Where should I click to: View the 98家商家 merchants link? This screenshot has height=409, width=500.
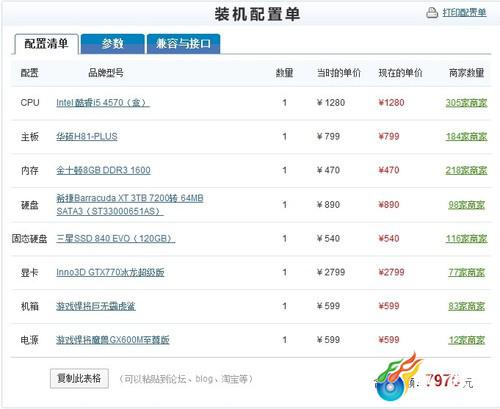pos(466,205)
